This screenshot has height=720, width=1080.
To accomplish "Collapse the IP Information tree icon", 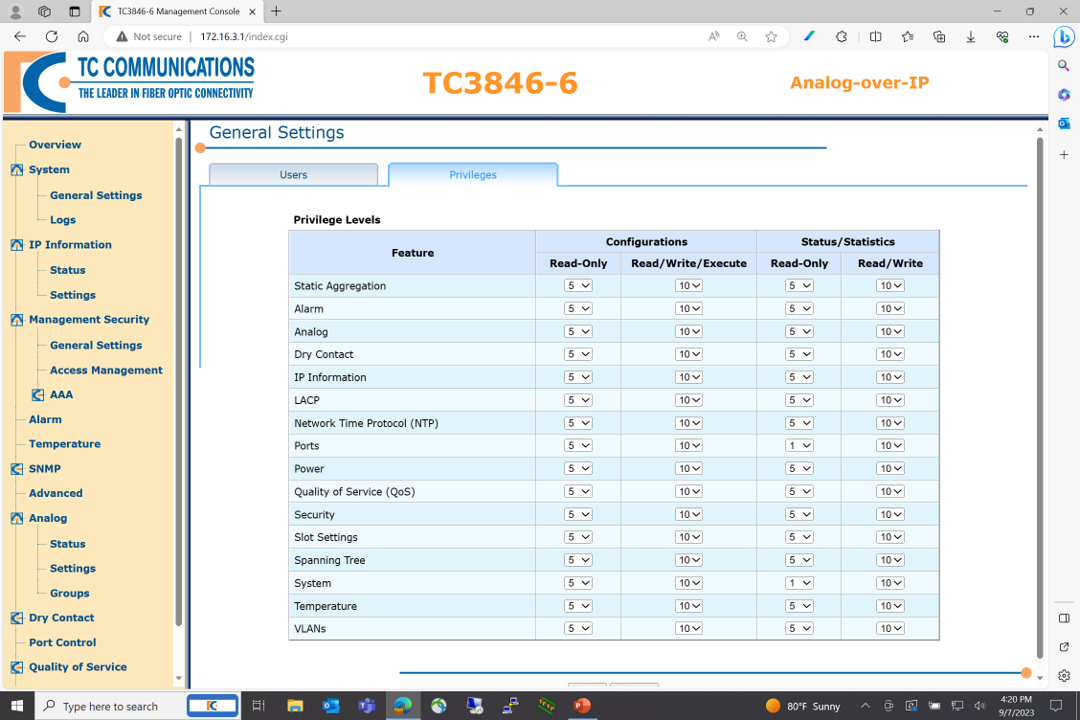I will 17,245.
